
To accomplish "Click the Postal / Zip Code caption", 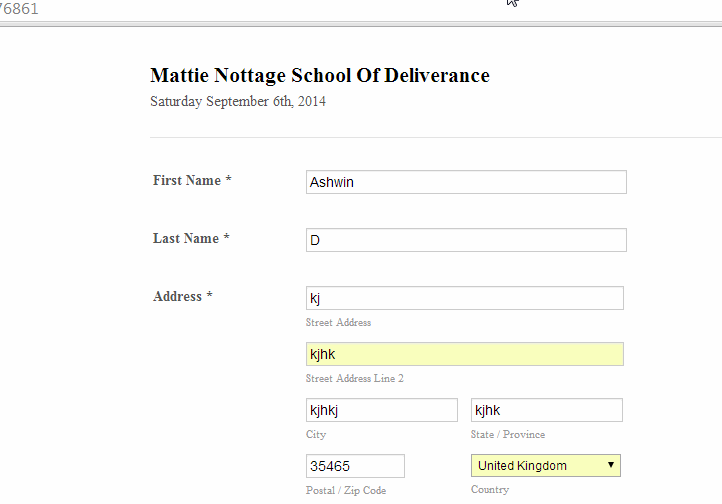I will 345,491.
